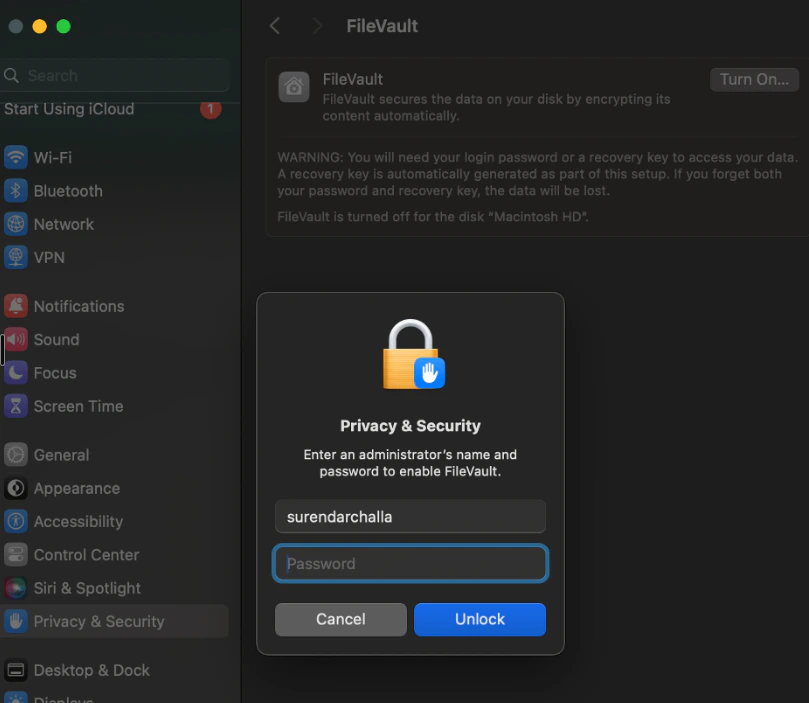Click the Control Center icon

(16, 554)
